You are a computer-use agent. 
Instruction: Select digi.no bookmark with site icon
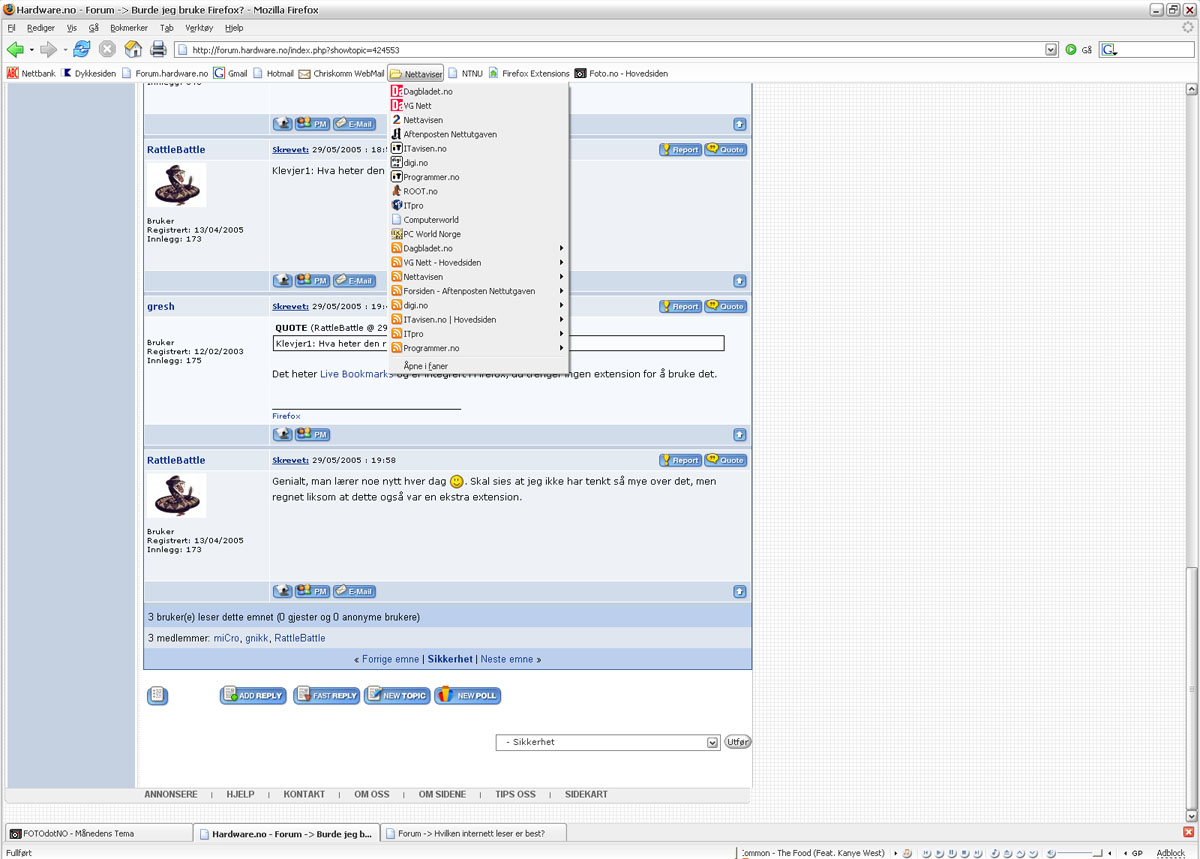pyautogui.click(x=478, y=162)
